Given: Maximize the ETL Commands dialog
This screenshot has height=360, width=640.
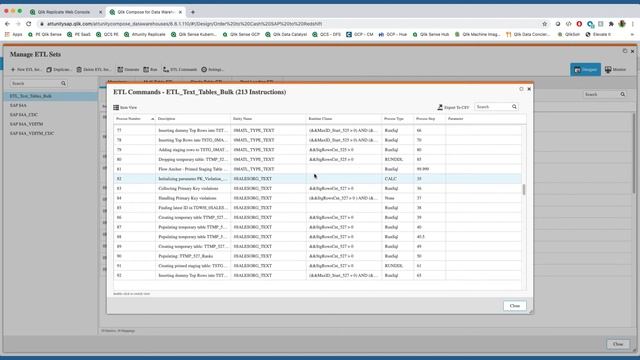Looking at the screenshot, I should [521, 89].
